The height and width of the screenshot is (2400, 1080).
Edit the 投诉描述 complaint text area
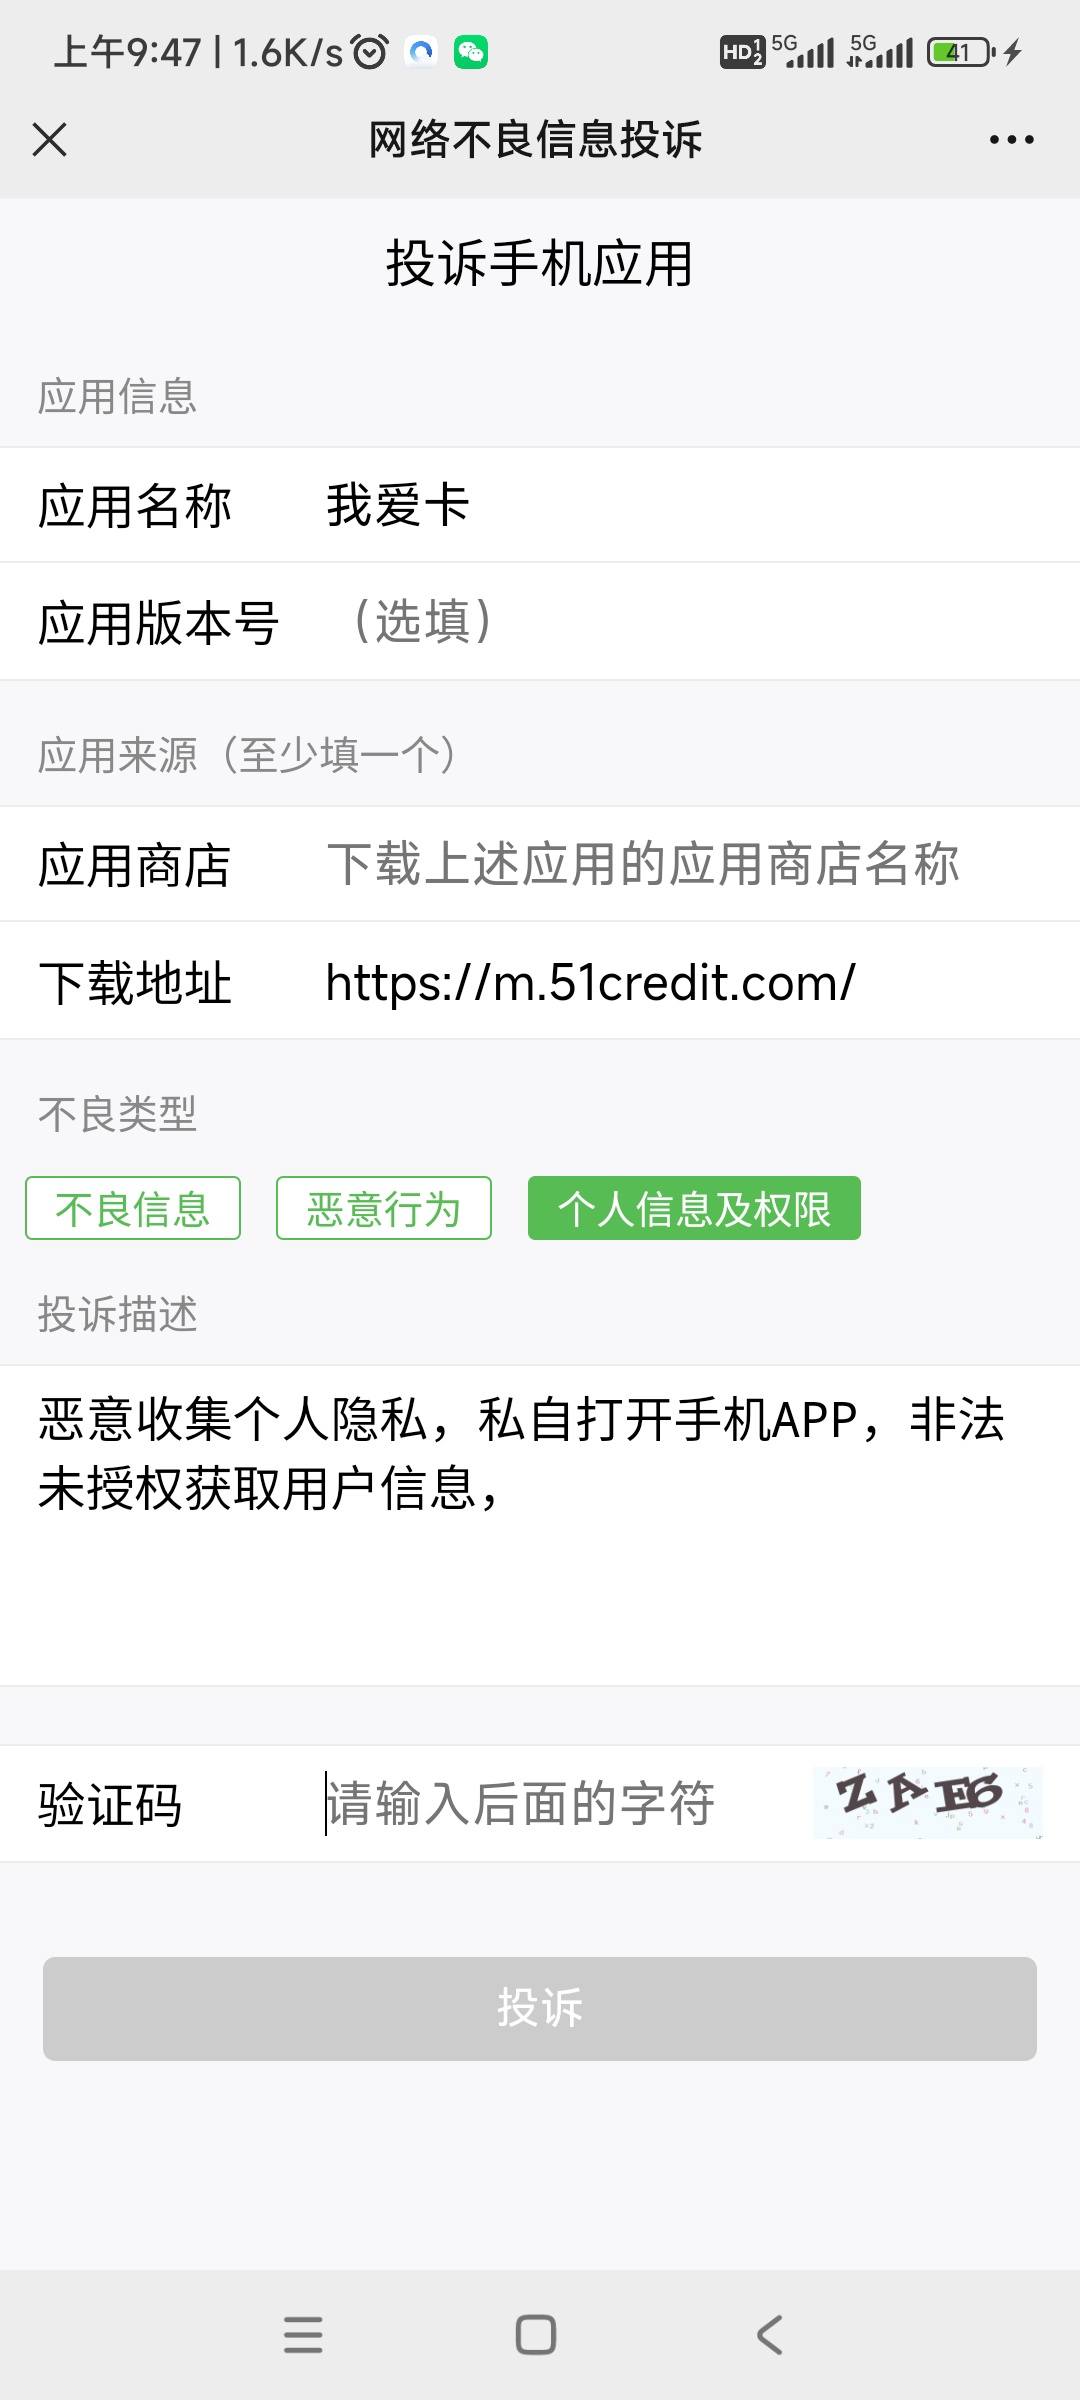tap(540, 1525)
